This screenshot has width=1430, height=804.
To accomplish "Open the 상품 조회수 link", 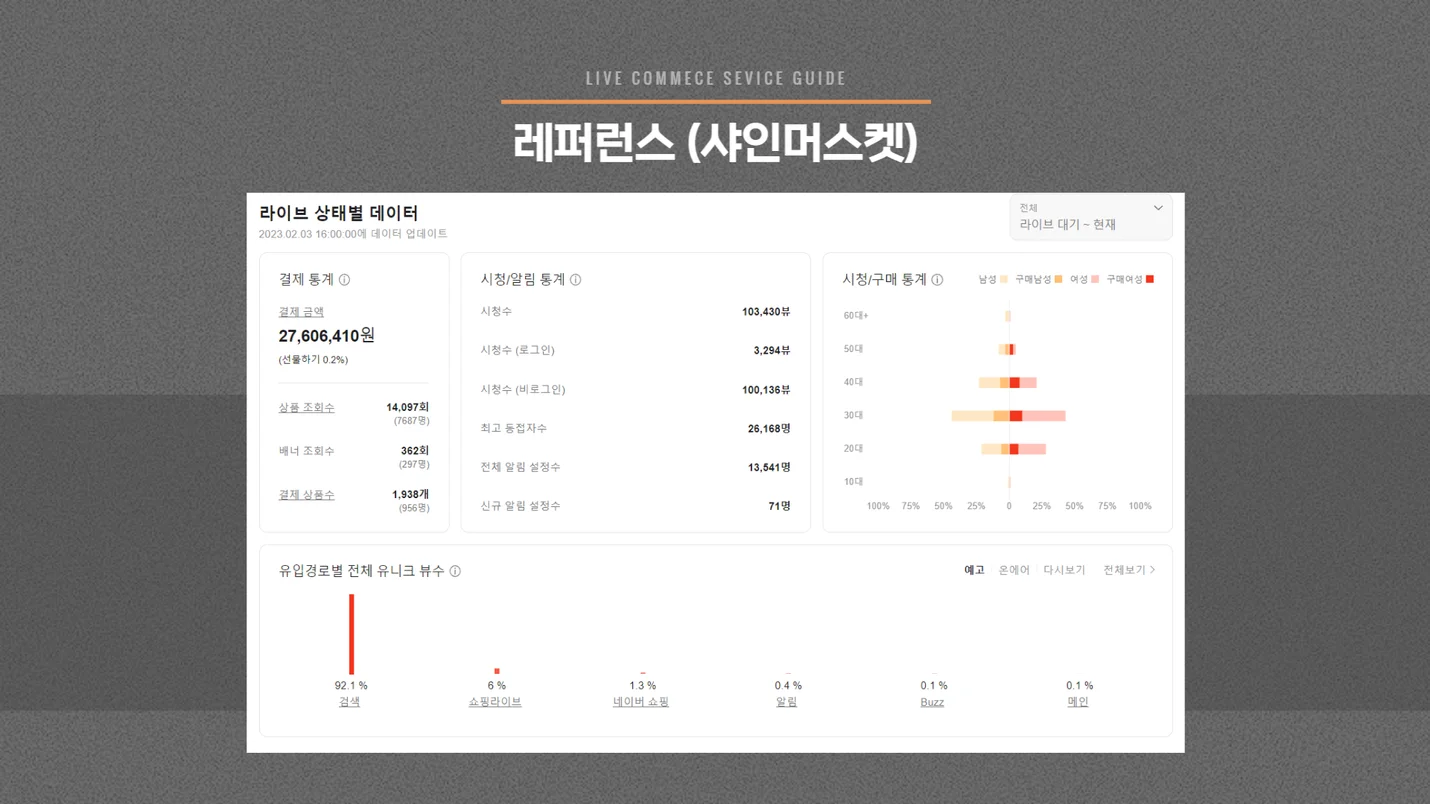I will [x=306, y=408].
